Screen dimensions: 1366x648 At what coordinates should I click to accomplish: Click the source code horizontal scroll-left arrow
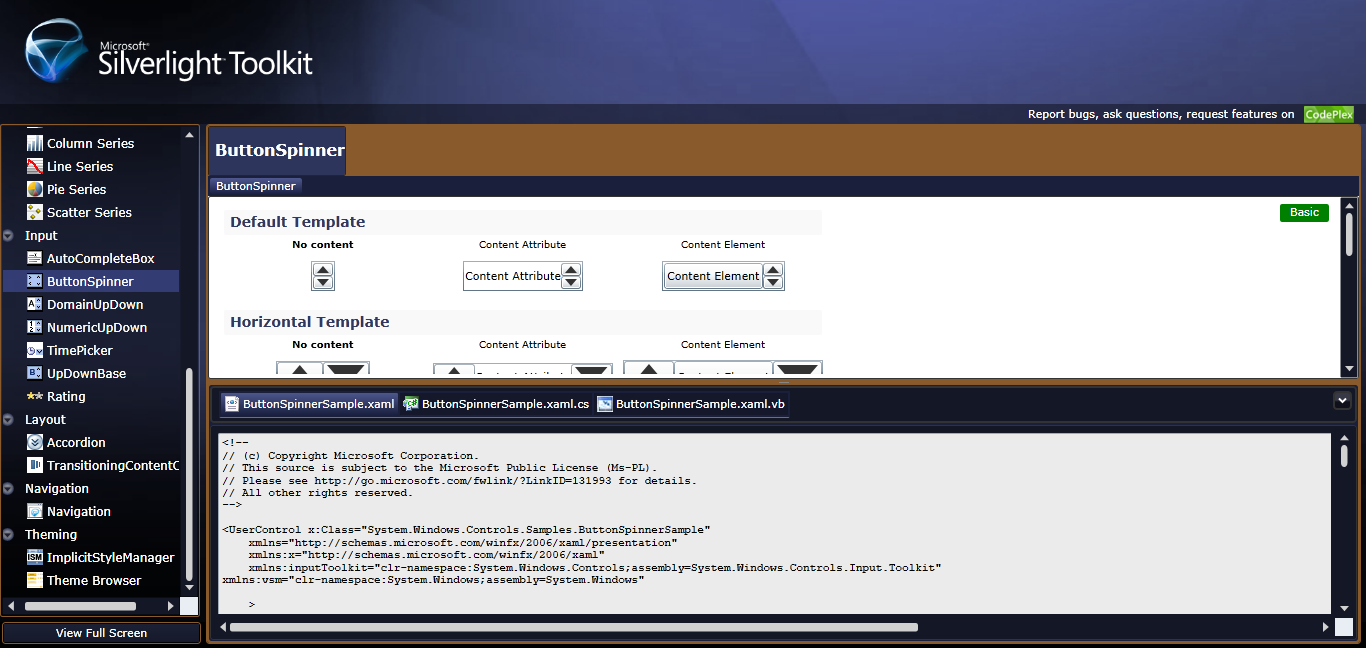[x=221, y=628]
